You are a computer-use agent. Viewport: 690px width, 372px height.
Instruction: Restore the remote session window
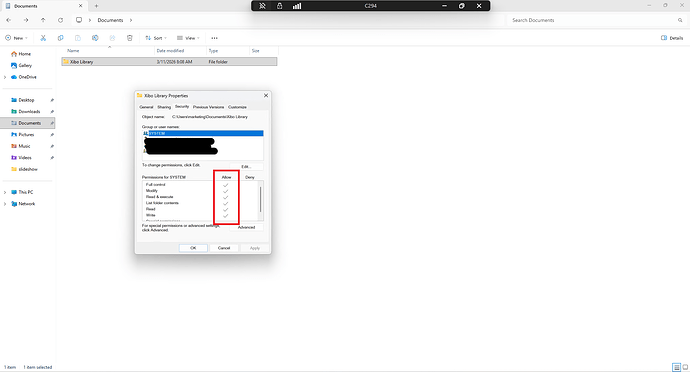(462, 6)
